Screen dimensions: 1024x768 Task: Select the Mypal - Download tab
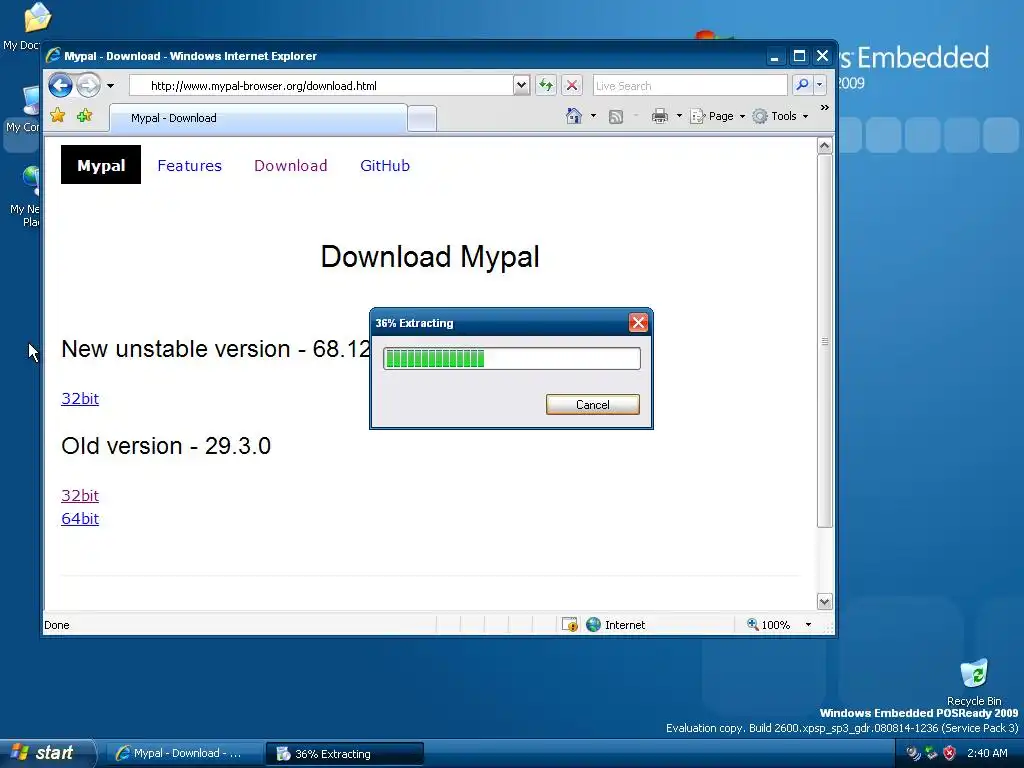(x=259, y=118)
